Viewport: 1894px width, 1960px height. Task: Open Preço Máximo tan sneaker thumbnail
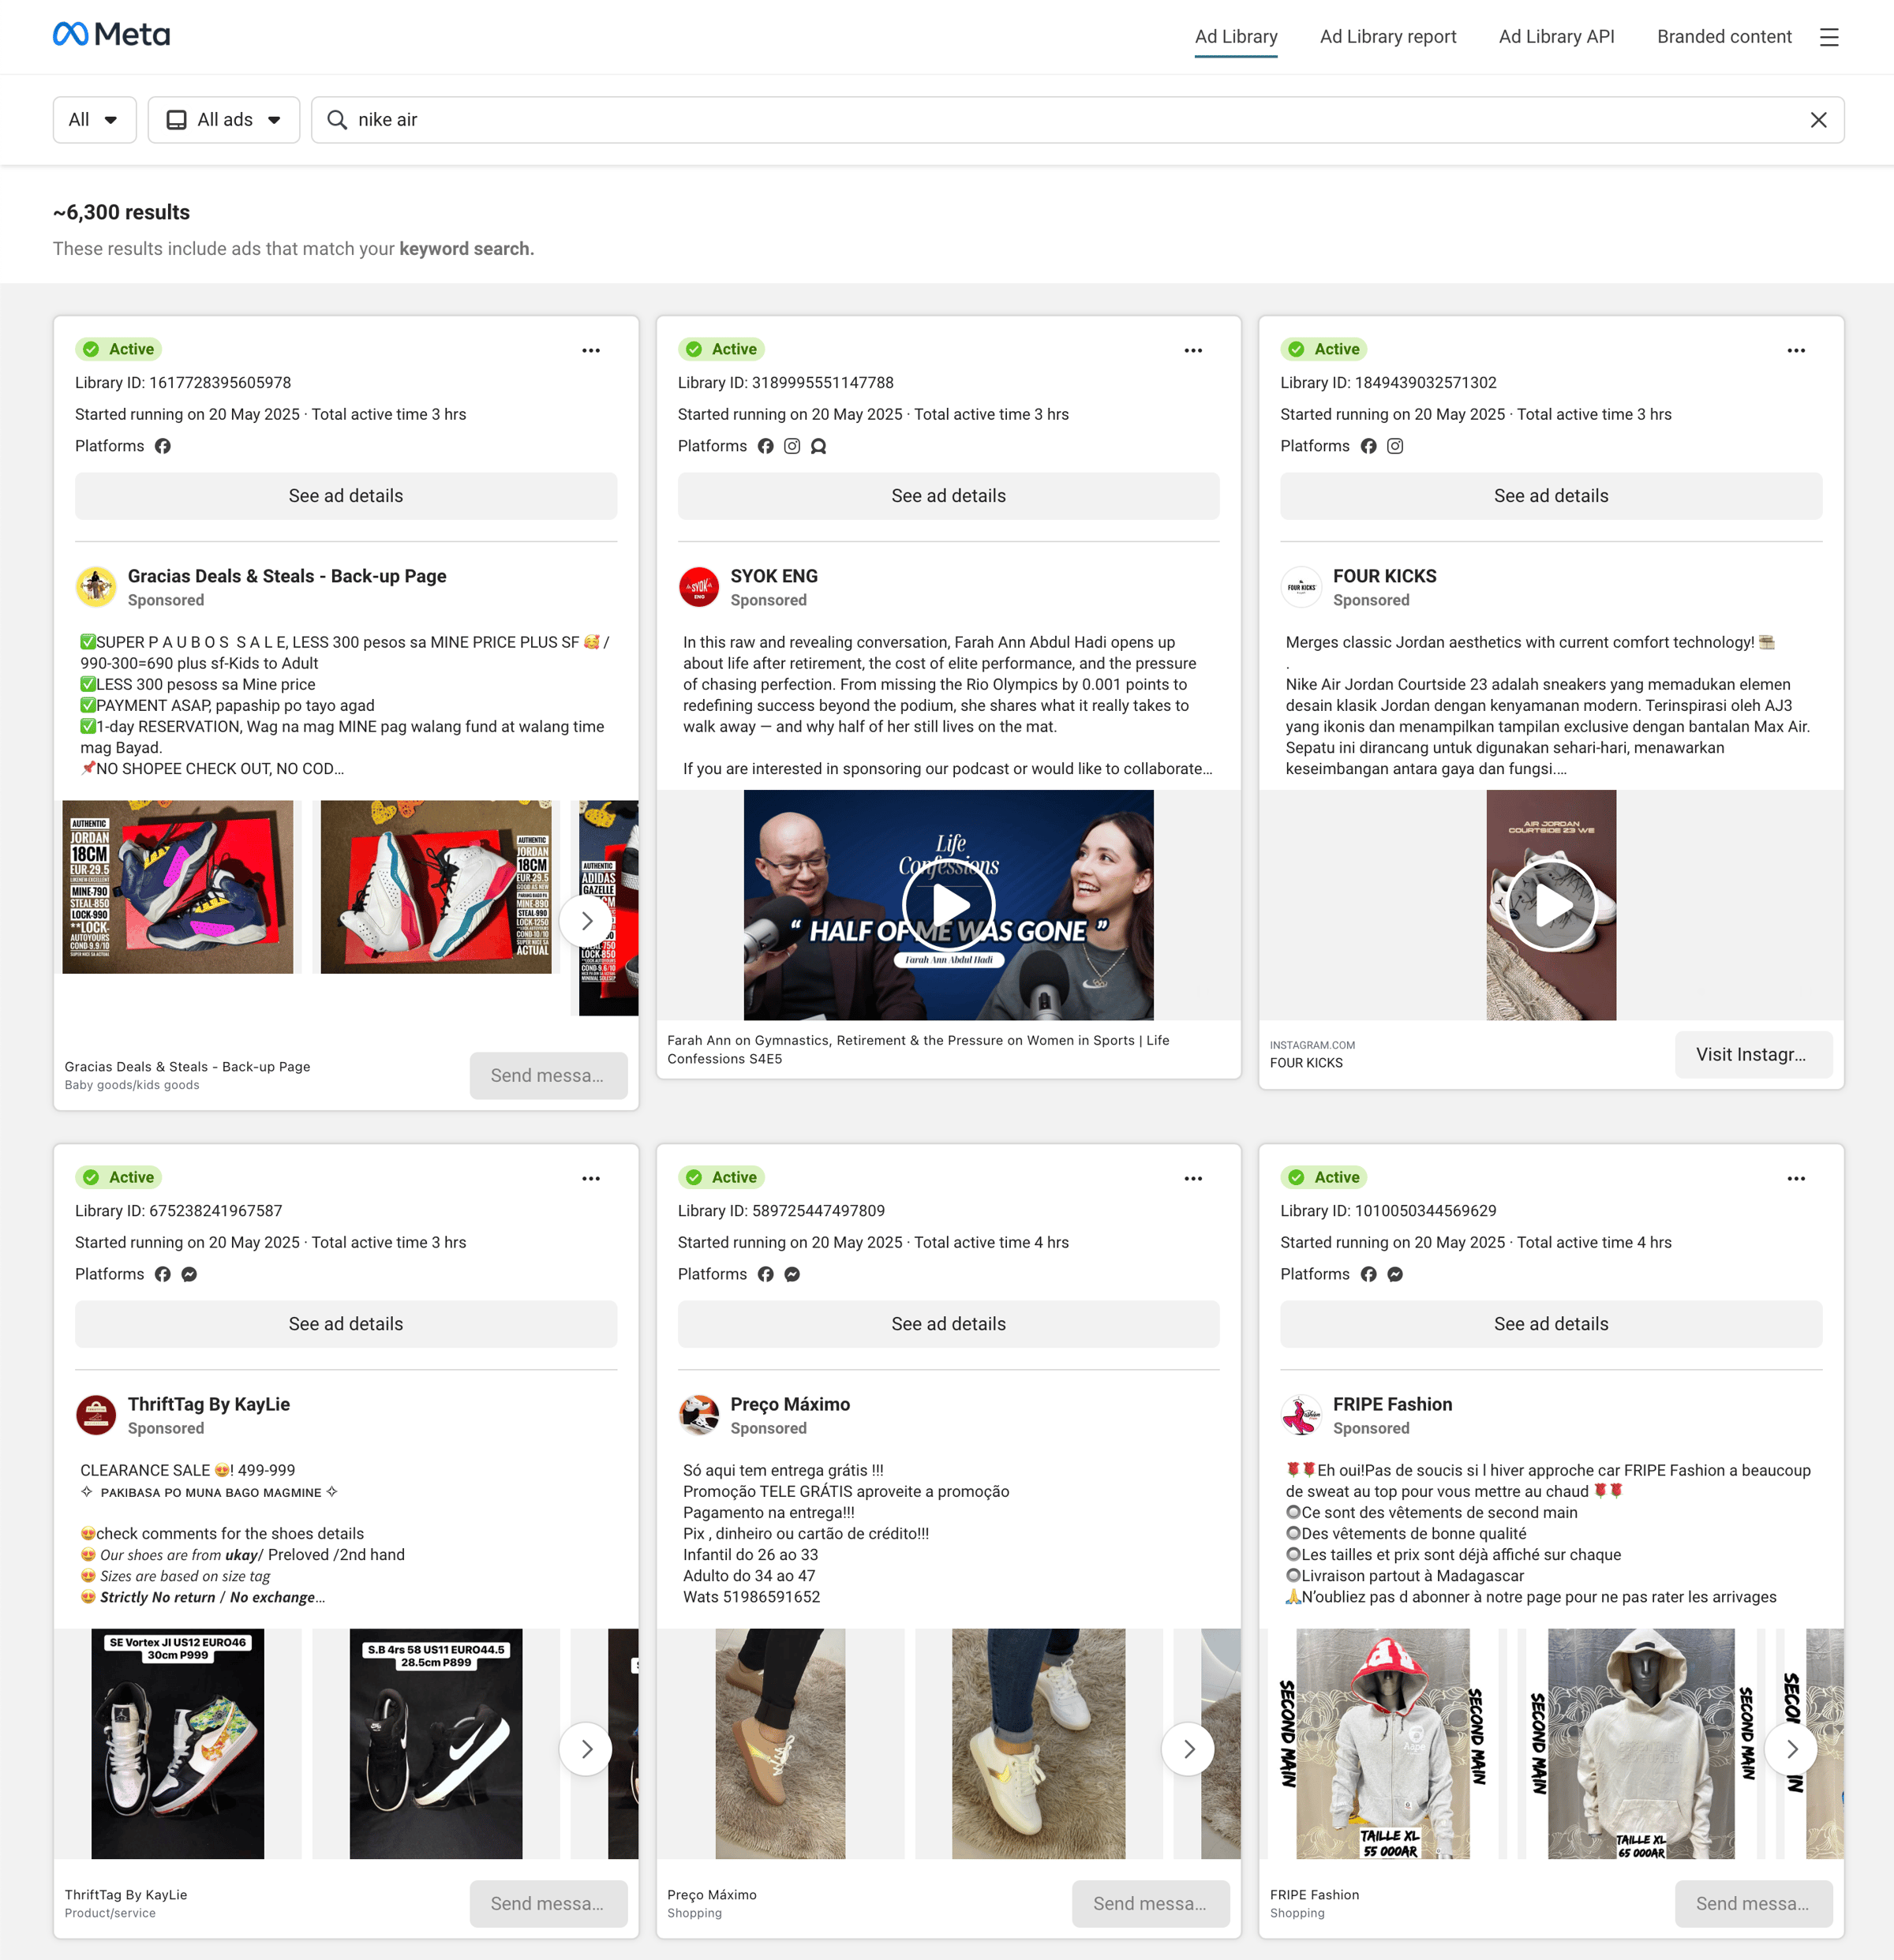tap(780, 1743)
